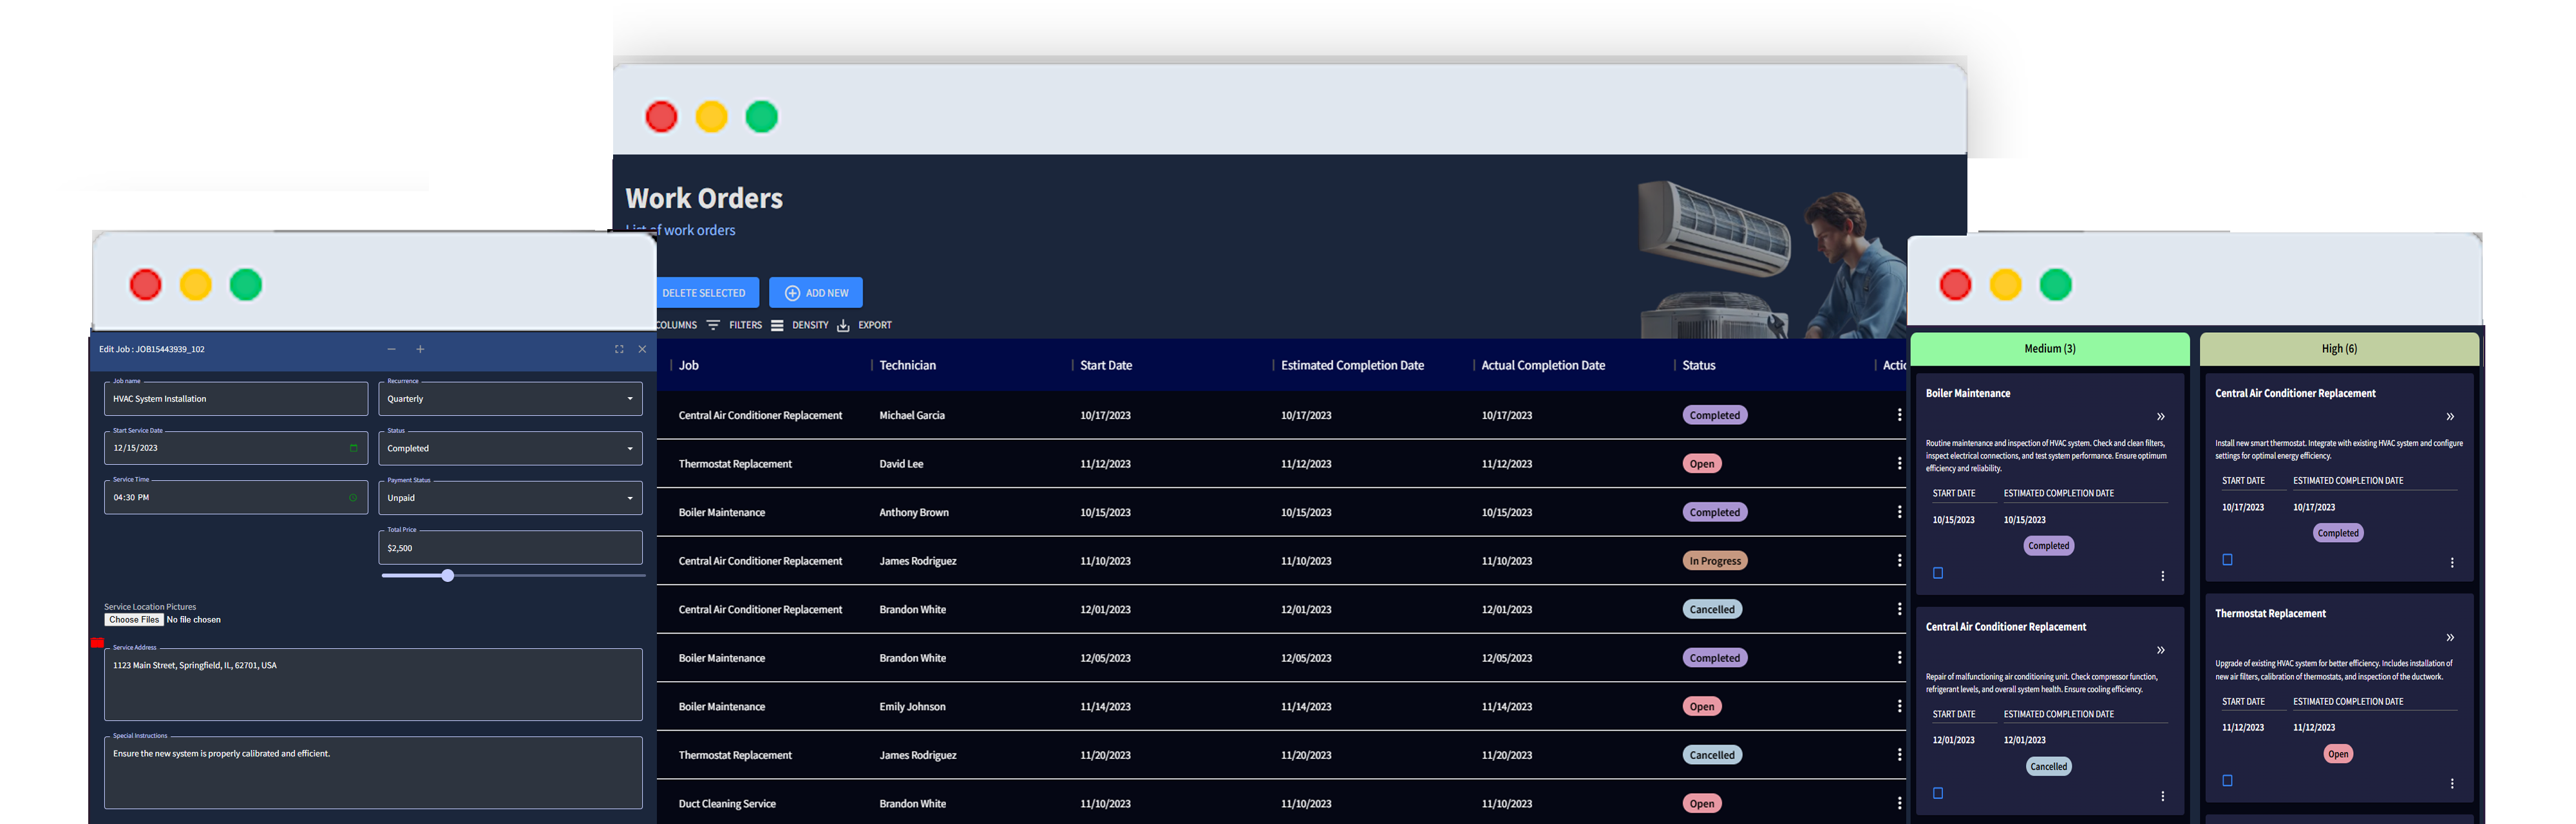Screen dimensions: 2576x824
Task: Open row actions menu for Thermostat Replacement, David Lee
Action: point(1899,463)
